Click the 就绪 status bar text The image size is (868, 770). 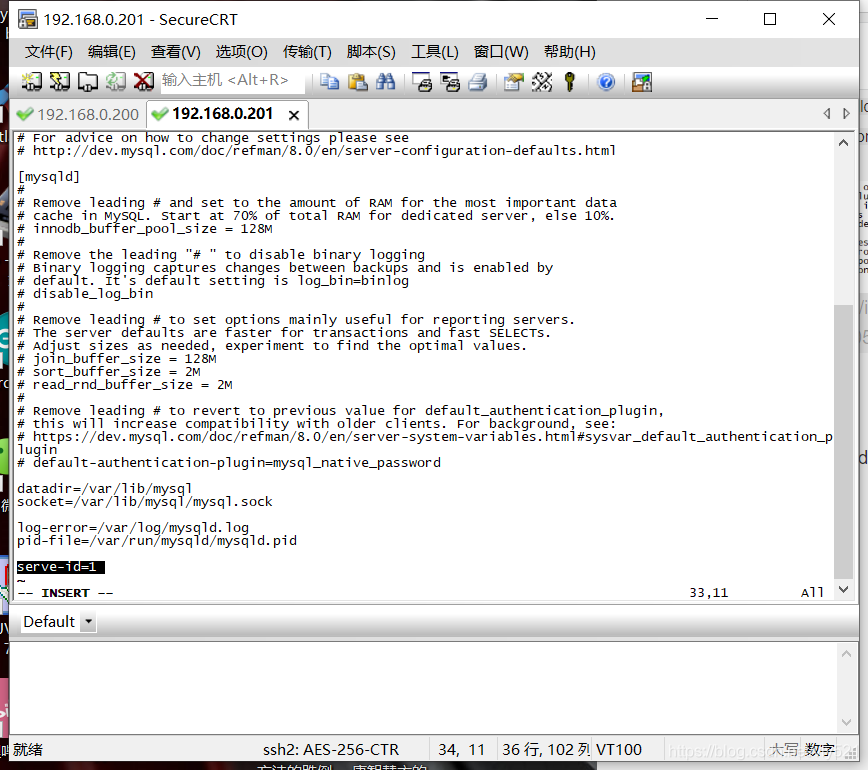coord(28,750)
